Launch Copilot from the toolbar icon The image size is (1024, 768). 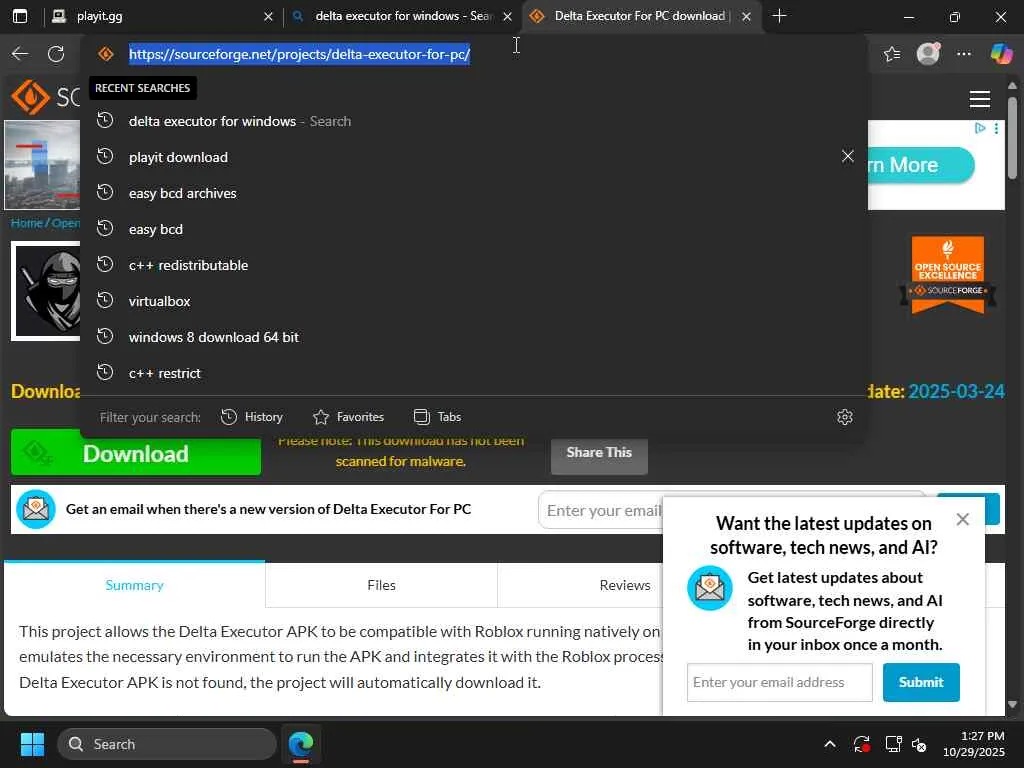[1000, 54]
